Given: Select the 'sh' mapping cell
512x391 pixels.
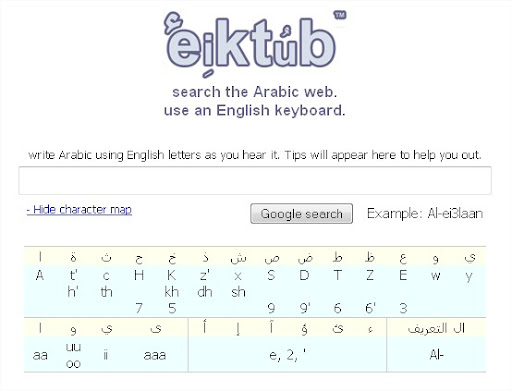Looking at the screenshot, I should [238, 292].
